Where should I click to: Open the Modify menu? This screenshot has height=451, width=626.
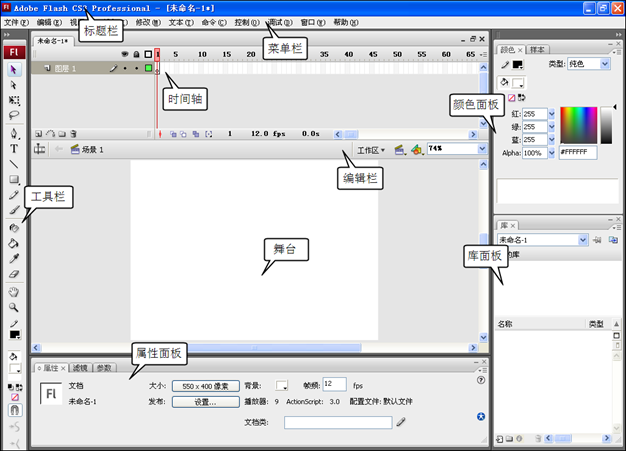pos(148,22)
